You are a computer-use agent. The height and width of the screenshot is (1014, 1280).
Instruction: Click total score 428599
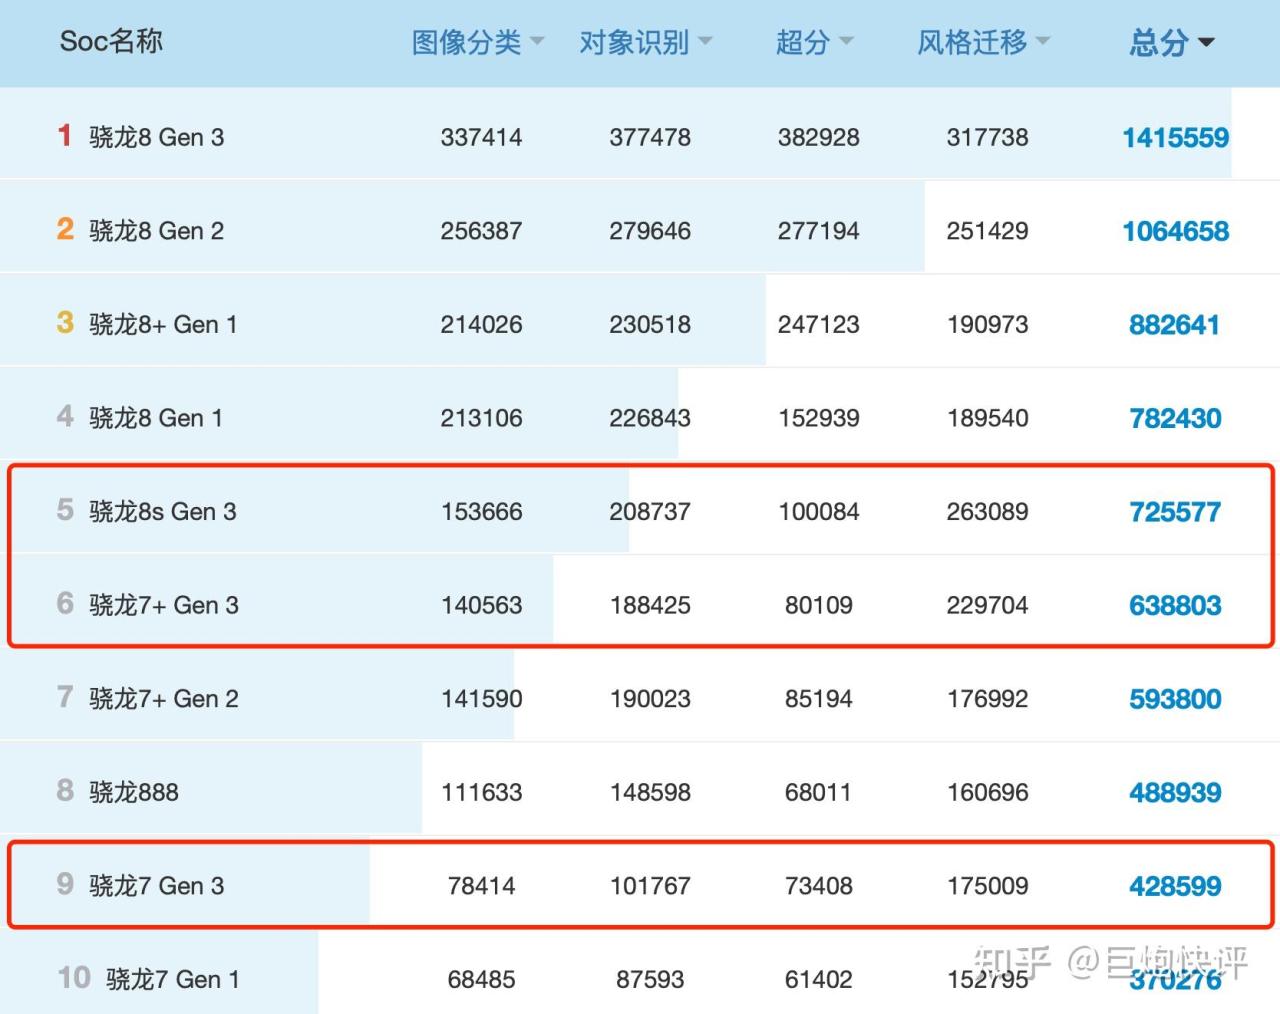click(x=1175, y=886)
